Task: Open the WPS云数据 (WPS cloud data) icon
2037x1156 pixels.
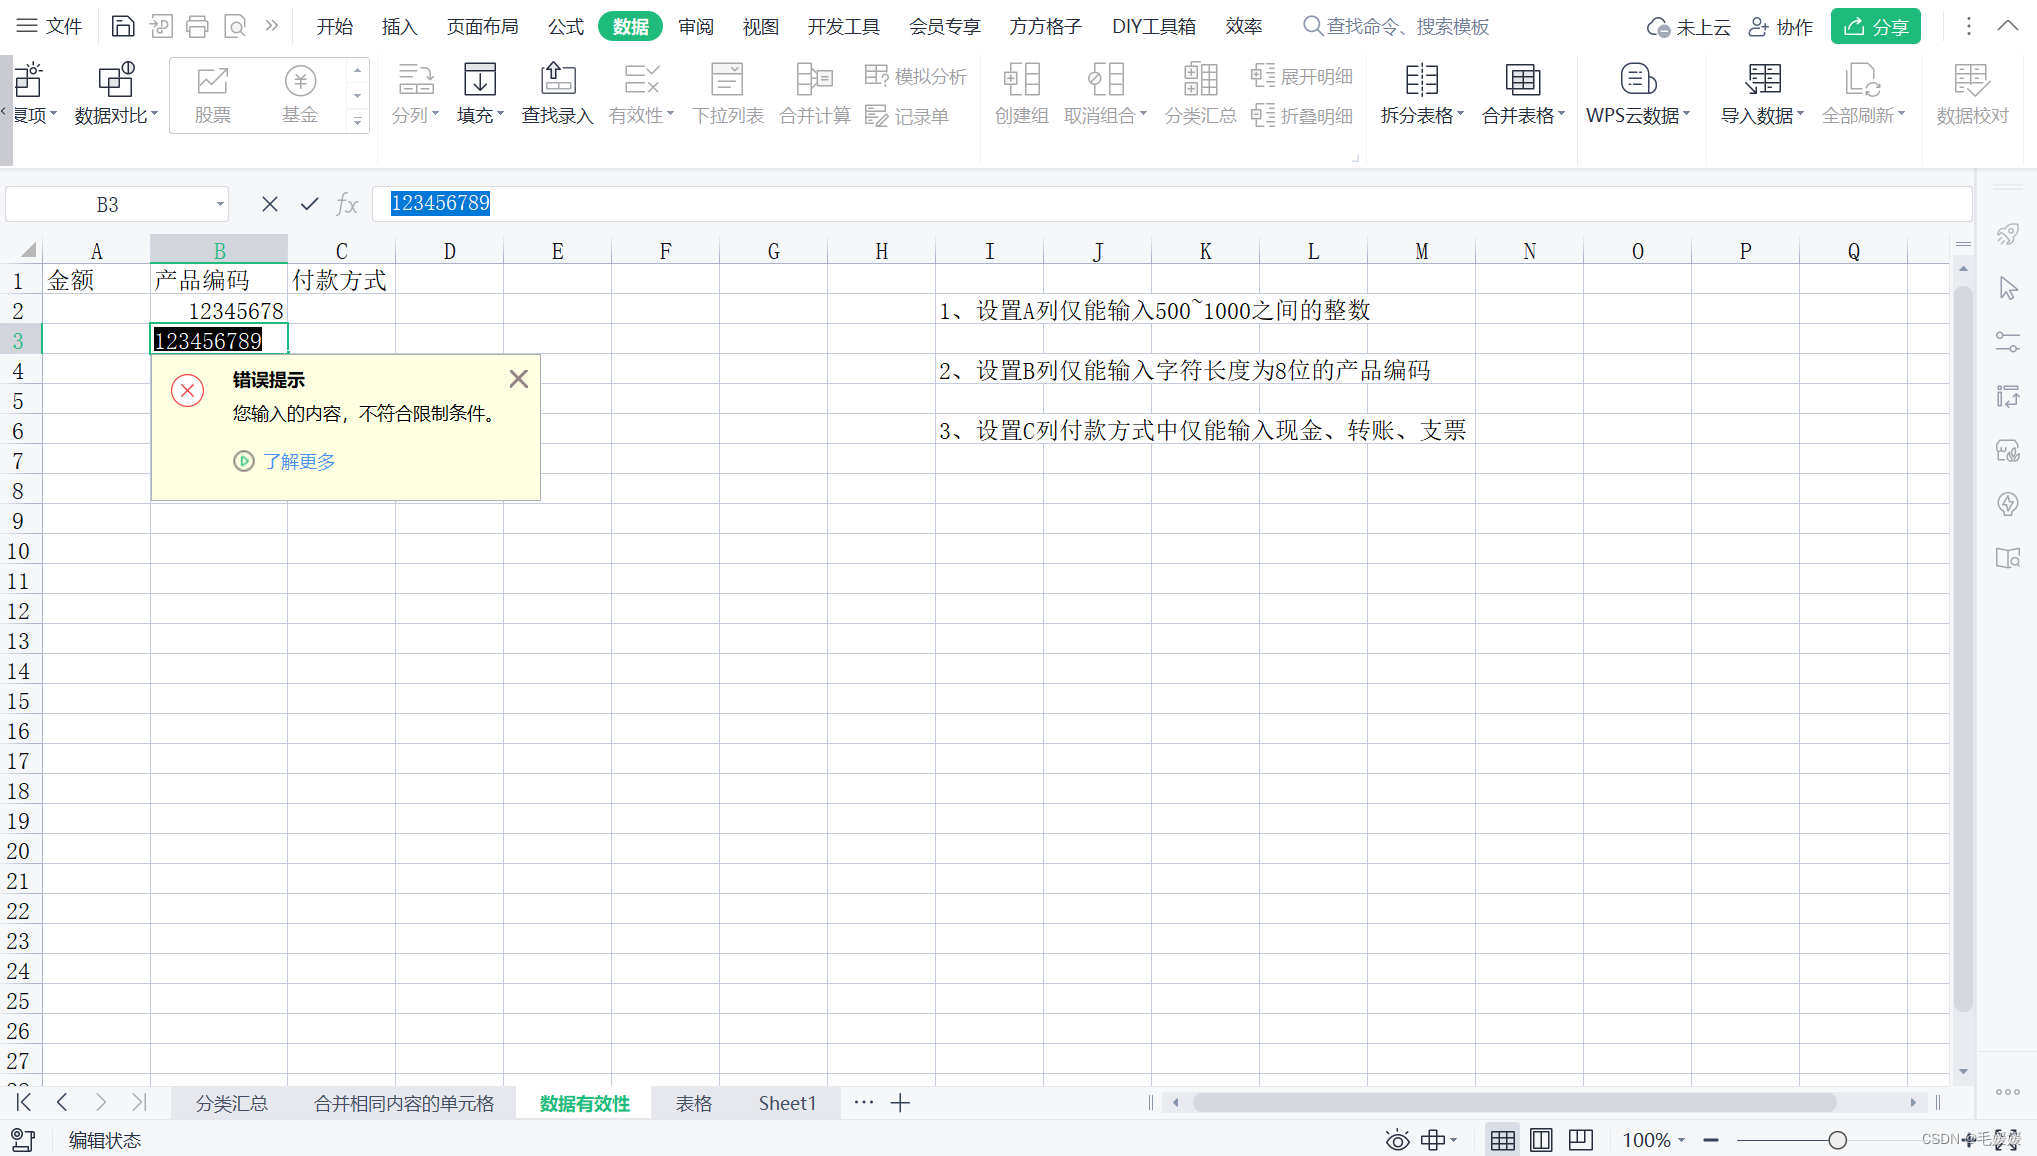Action: (1637, 80)
